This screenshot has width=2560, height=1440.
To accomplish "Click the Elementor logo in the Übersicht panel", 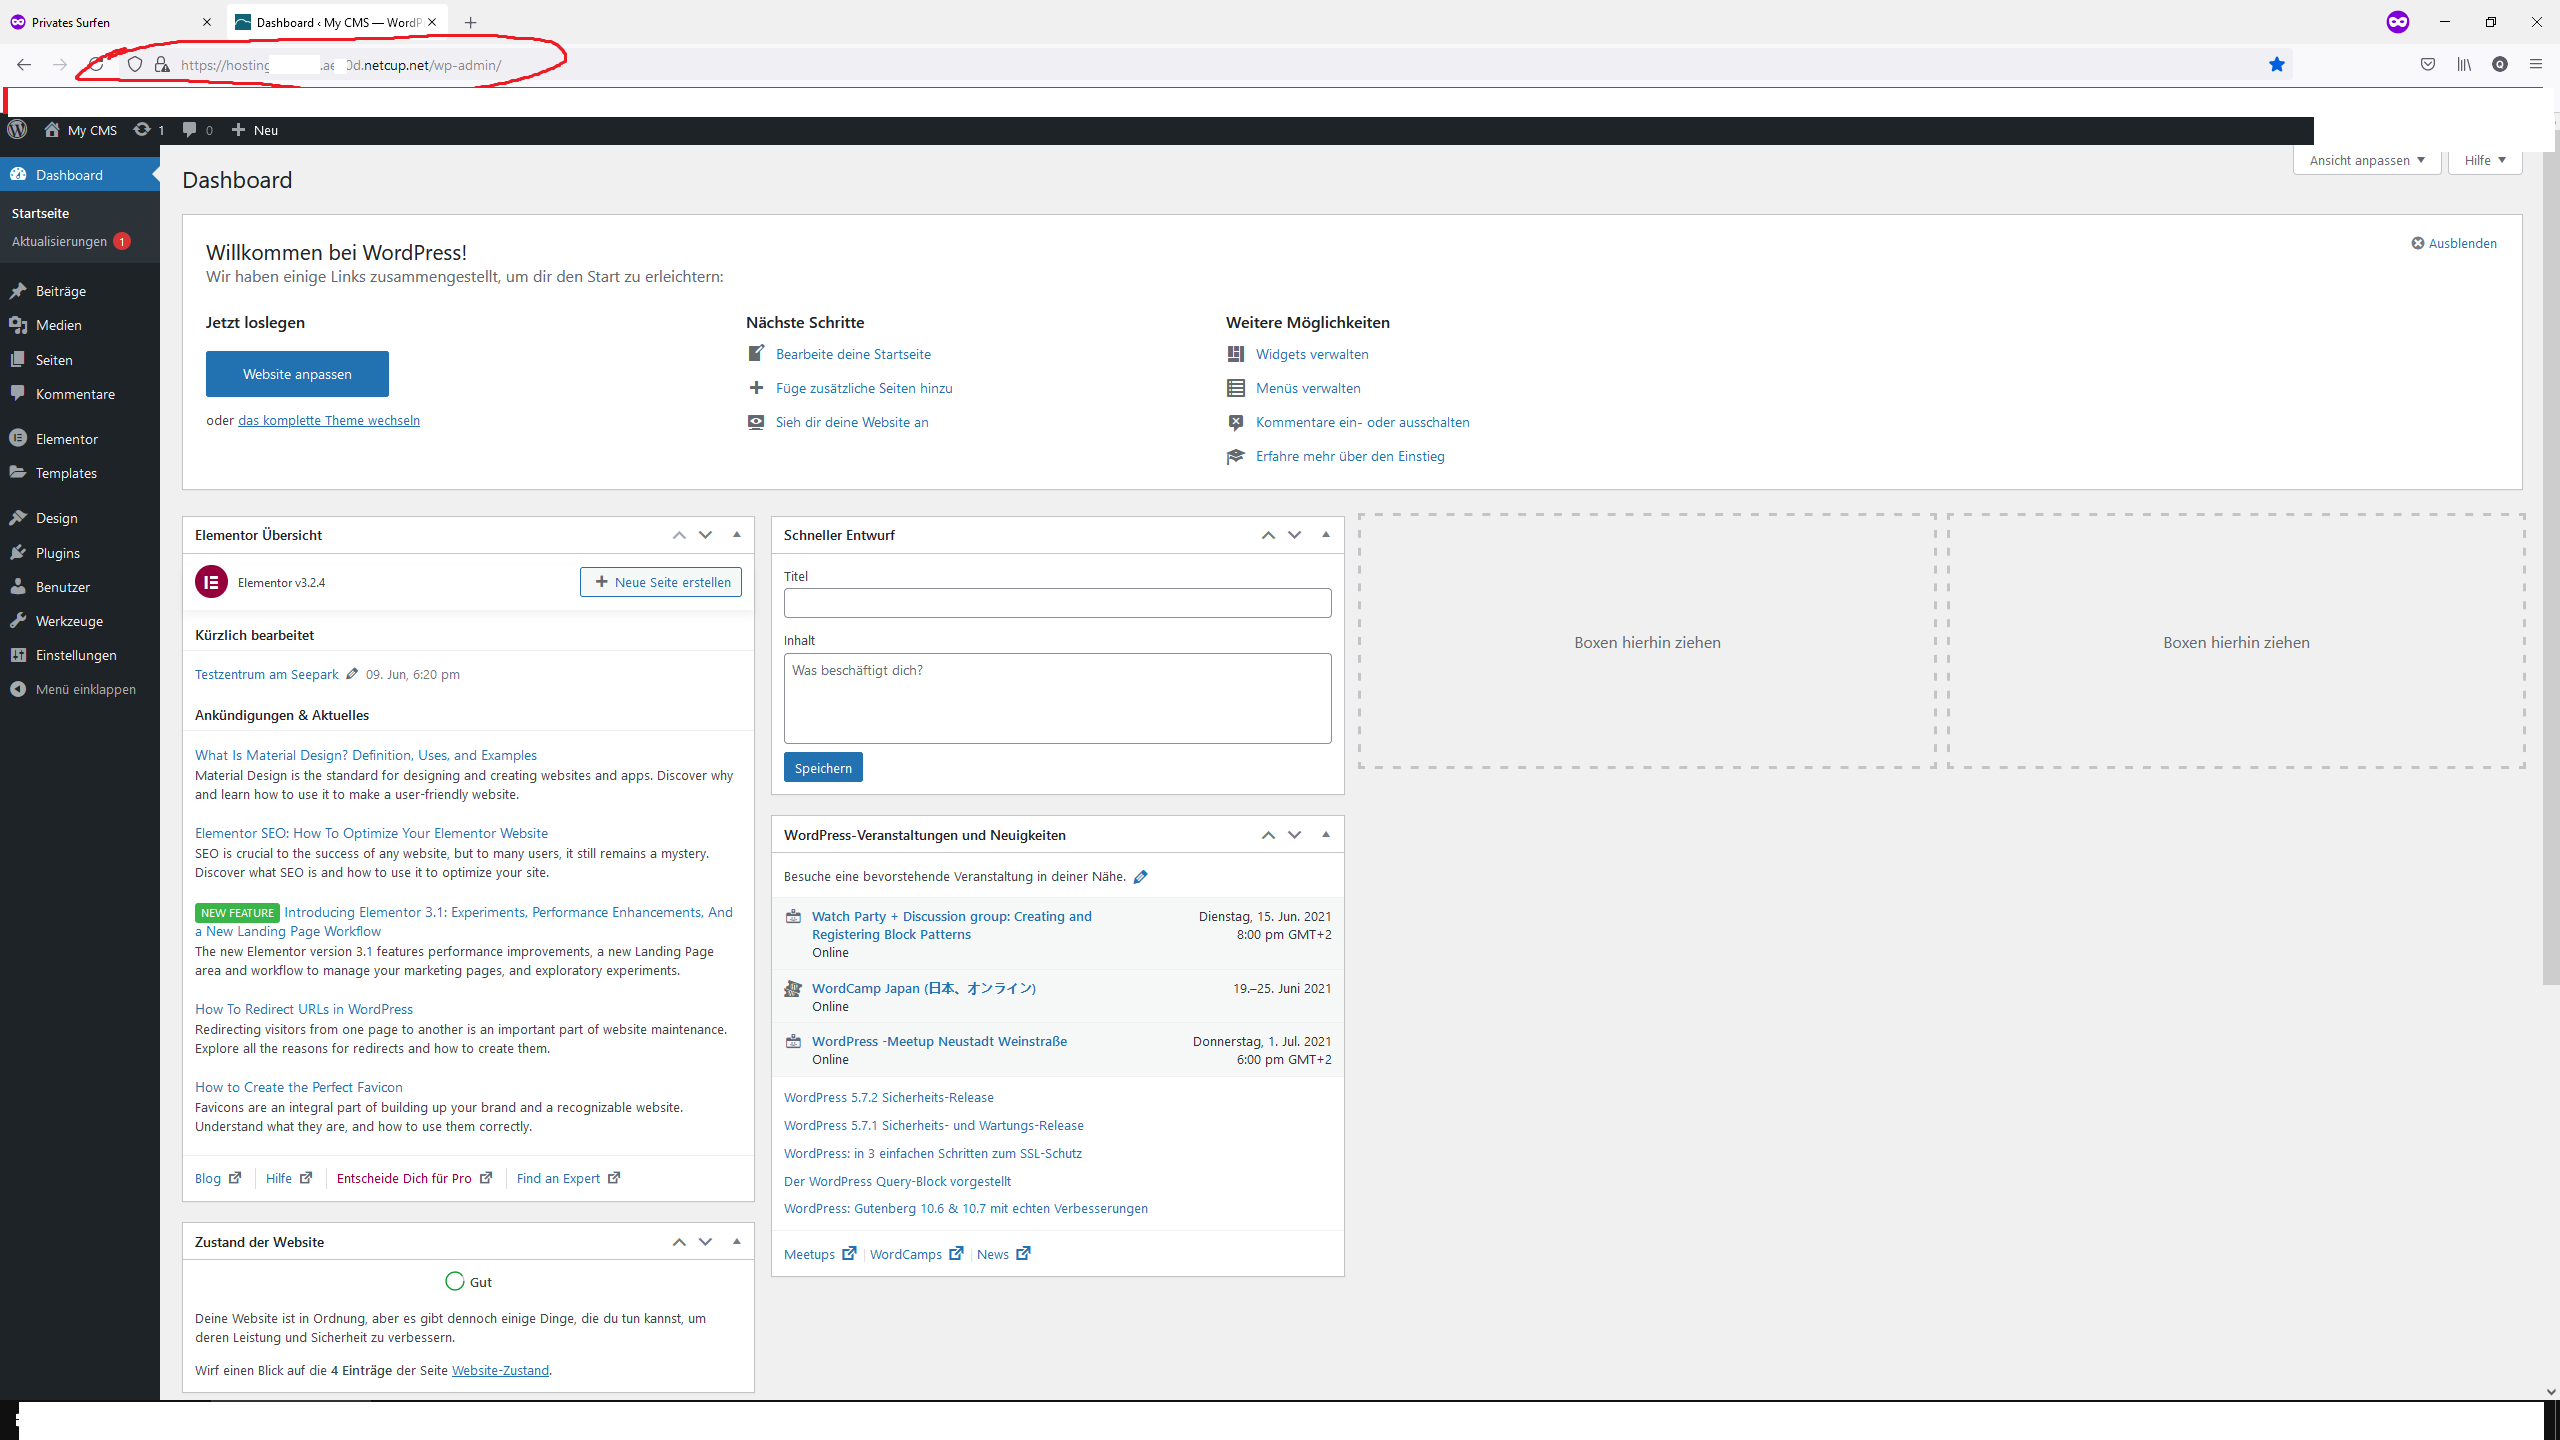I will click(211, 582).
